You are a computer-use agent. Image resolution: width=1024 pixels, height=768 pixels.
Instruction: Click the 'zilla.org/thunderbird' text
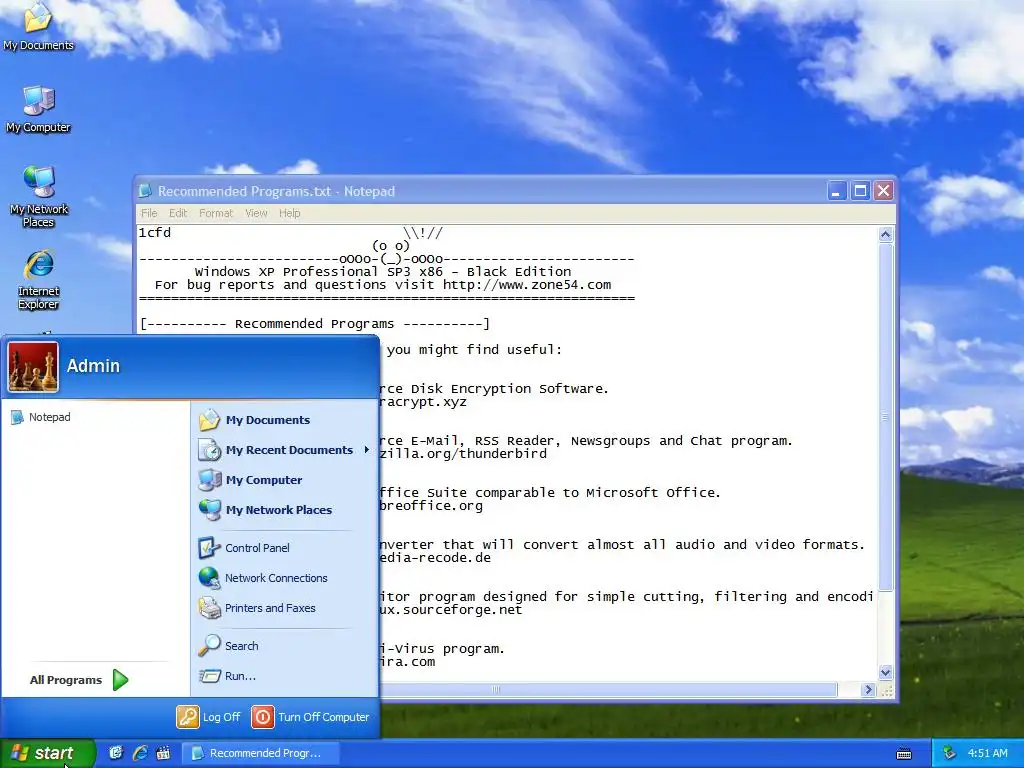tap(464, 454)
